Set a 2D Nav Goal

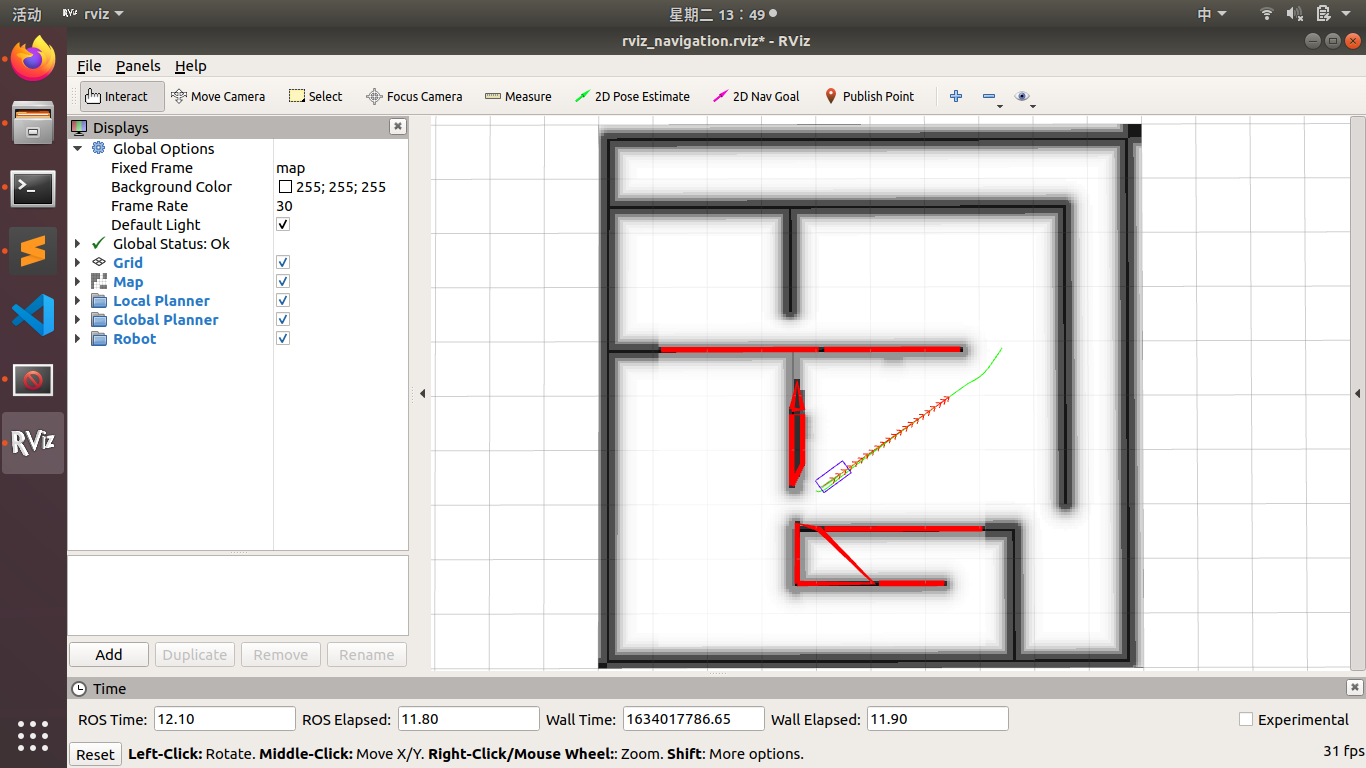pos(756,96)
